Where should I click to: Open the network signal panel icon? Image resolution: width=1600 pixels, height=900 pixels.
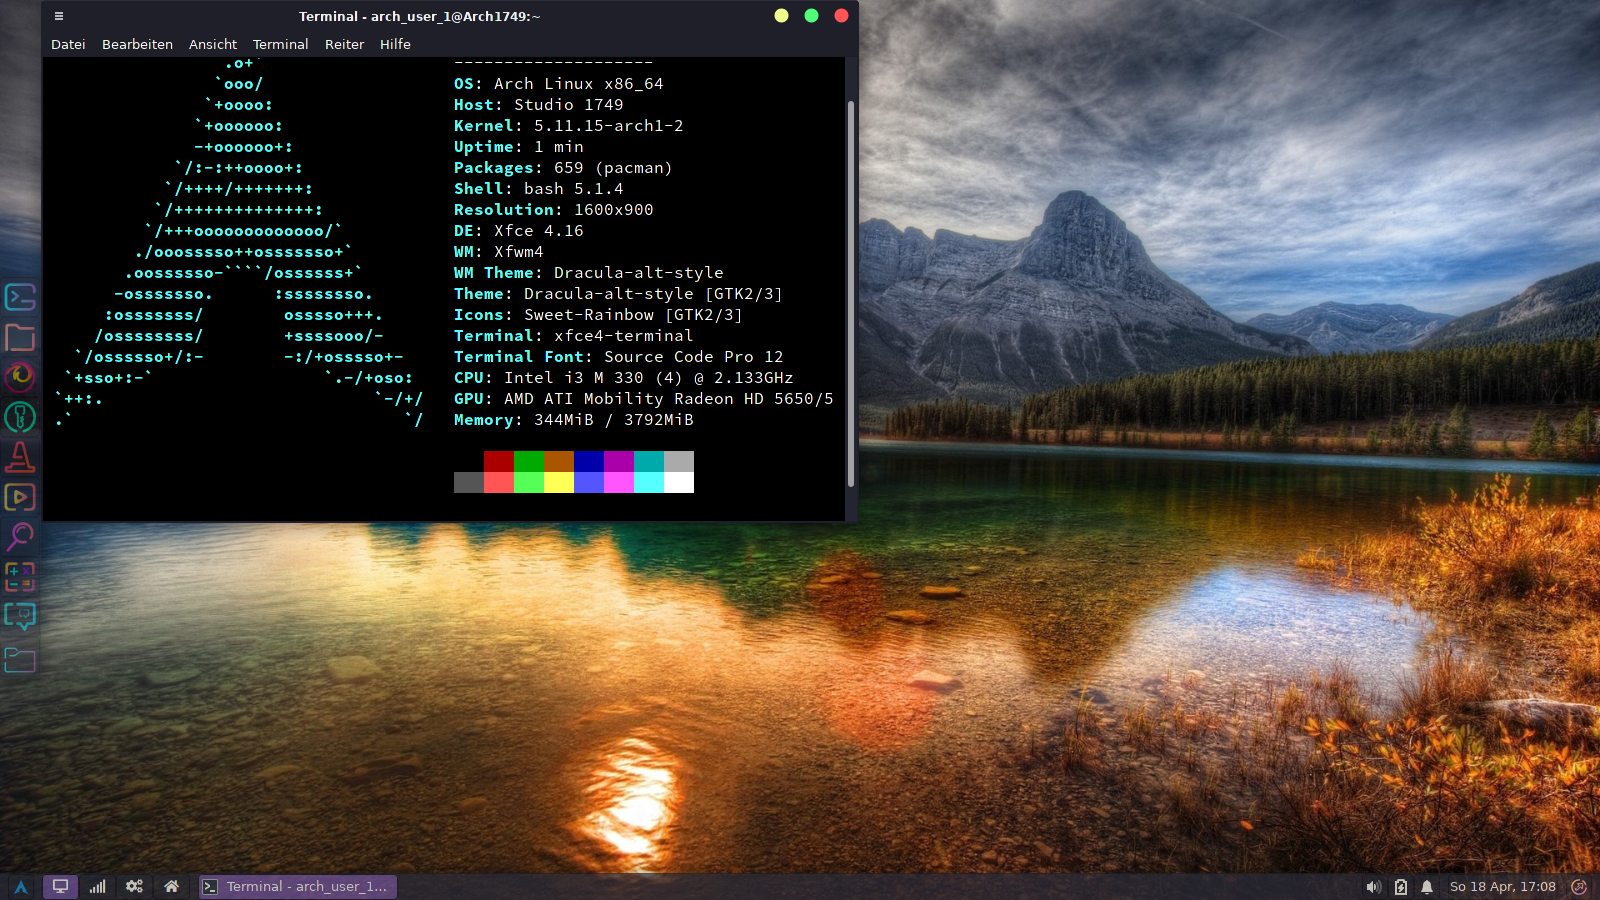(x=97, y=887)
